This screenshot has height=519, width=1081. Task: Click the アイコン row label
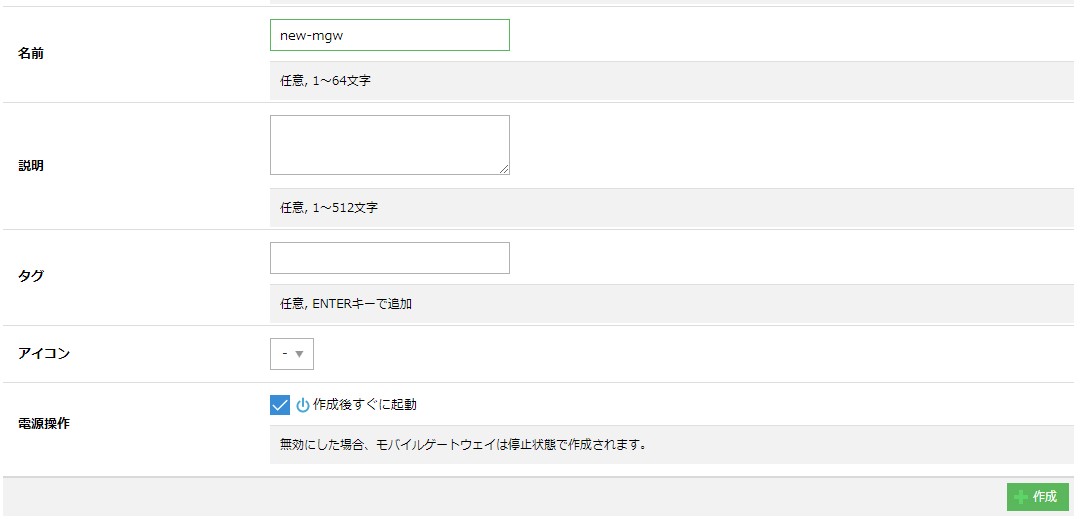[x=44, y=354]
